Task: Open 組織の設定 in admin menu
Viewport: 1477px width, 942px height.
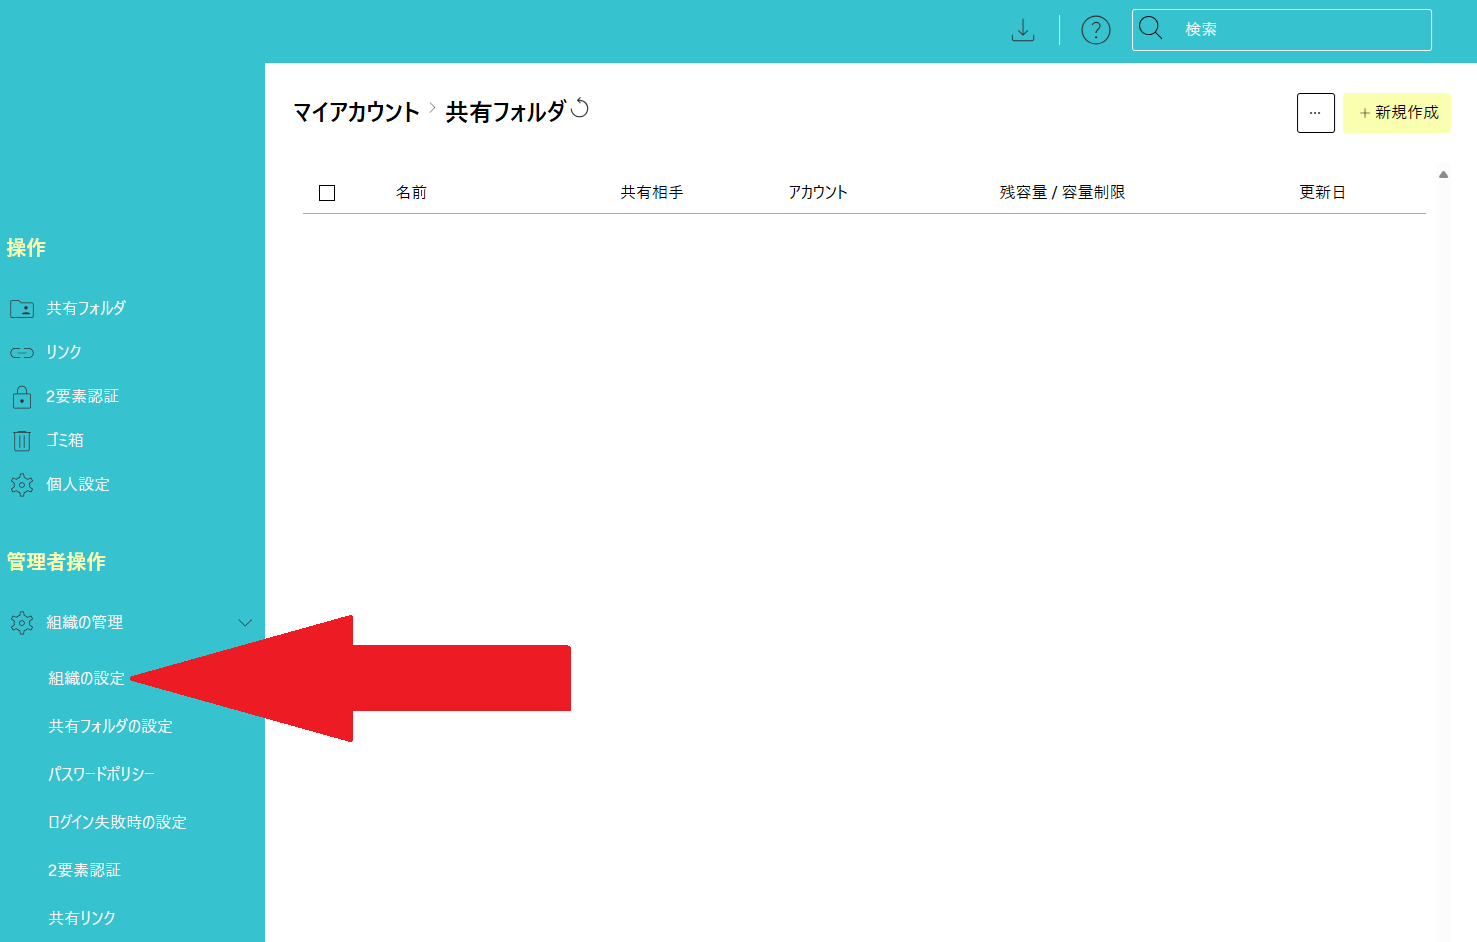Action: (x=87, y=678)
